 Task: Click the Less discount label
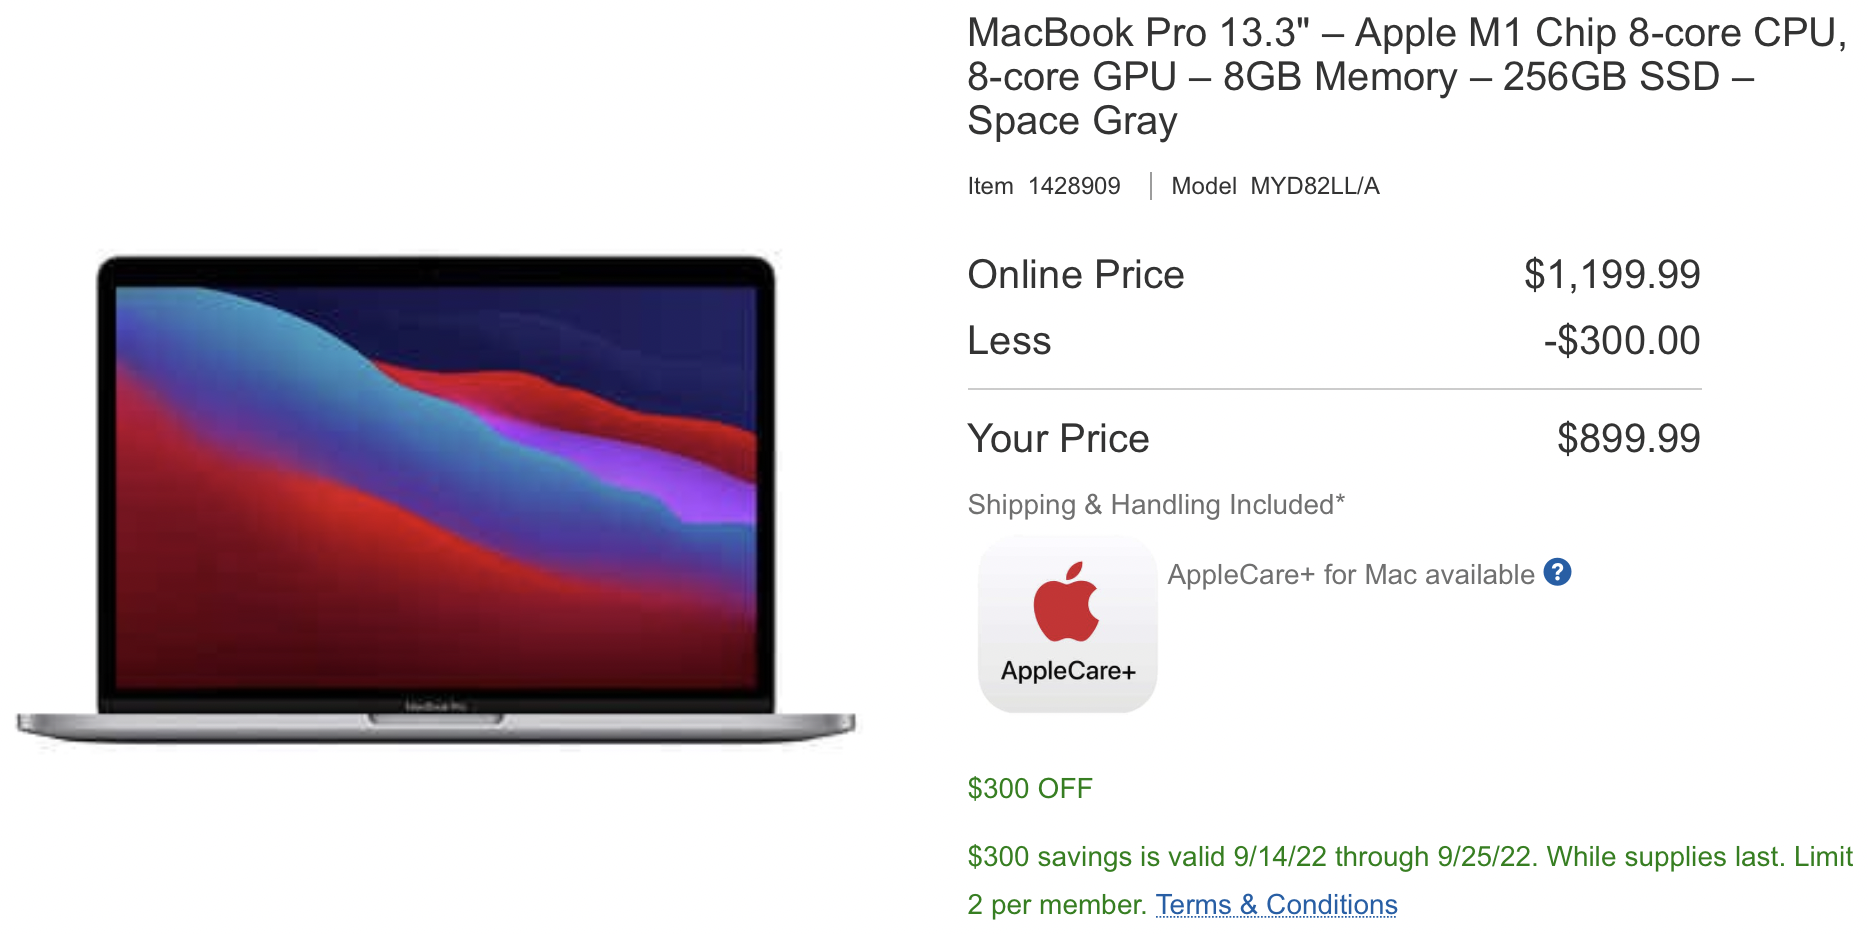point(1009,341)
